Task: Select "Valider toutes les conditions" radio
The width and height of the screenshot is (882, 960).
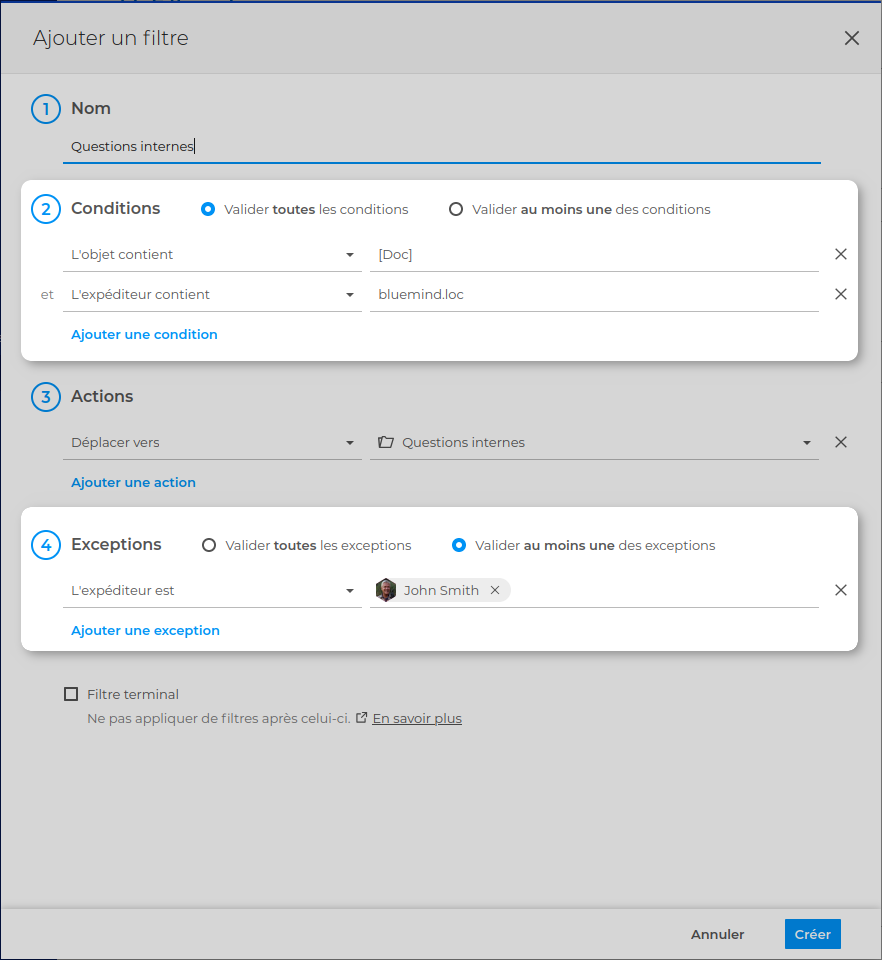Action: (208, 209)
